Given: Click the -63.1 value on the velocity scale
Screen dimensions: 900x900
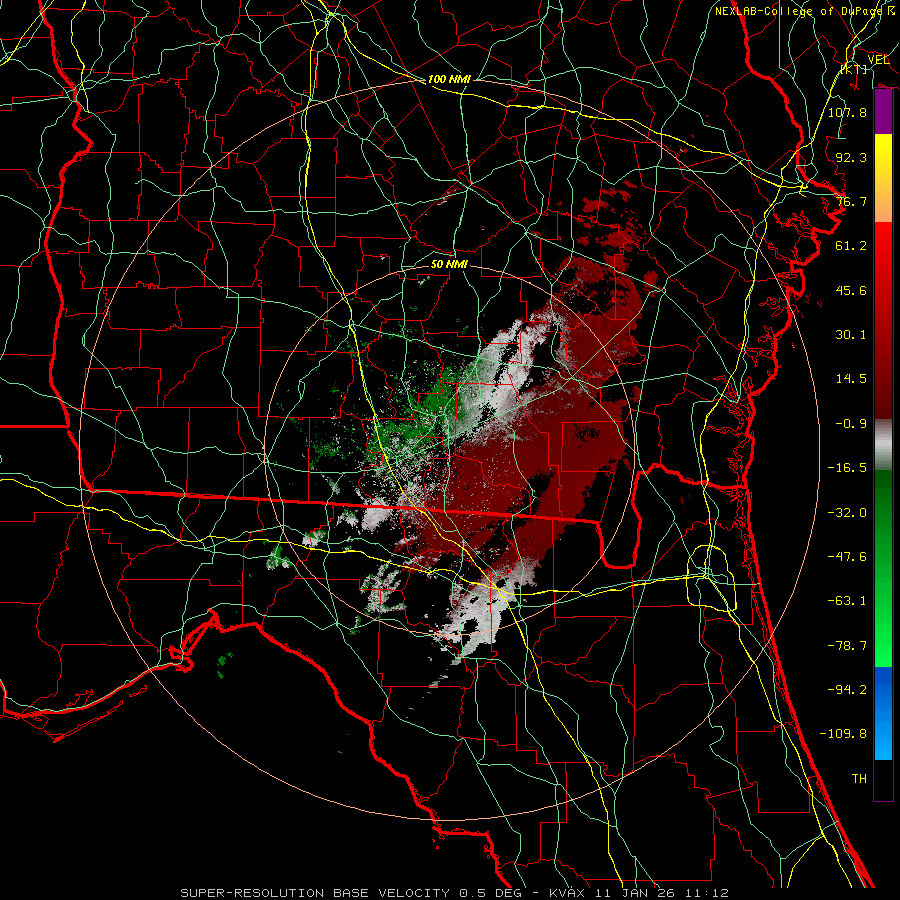Looking at the screenshot, I should click(x=847, y=601).
